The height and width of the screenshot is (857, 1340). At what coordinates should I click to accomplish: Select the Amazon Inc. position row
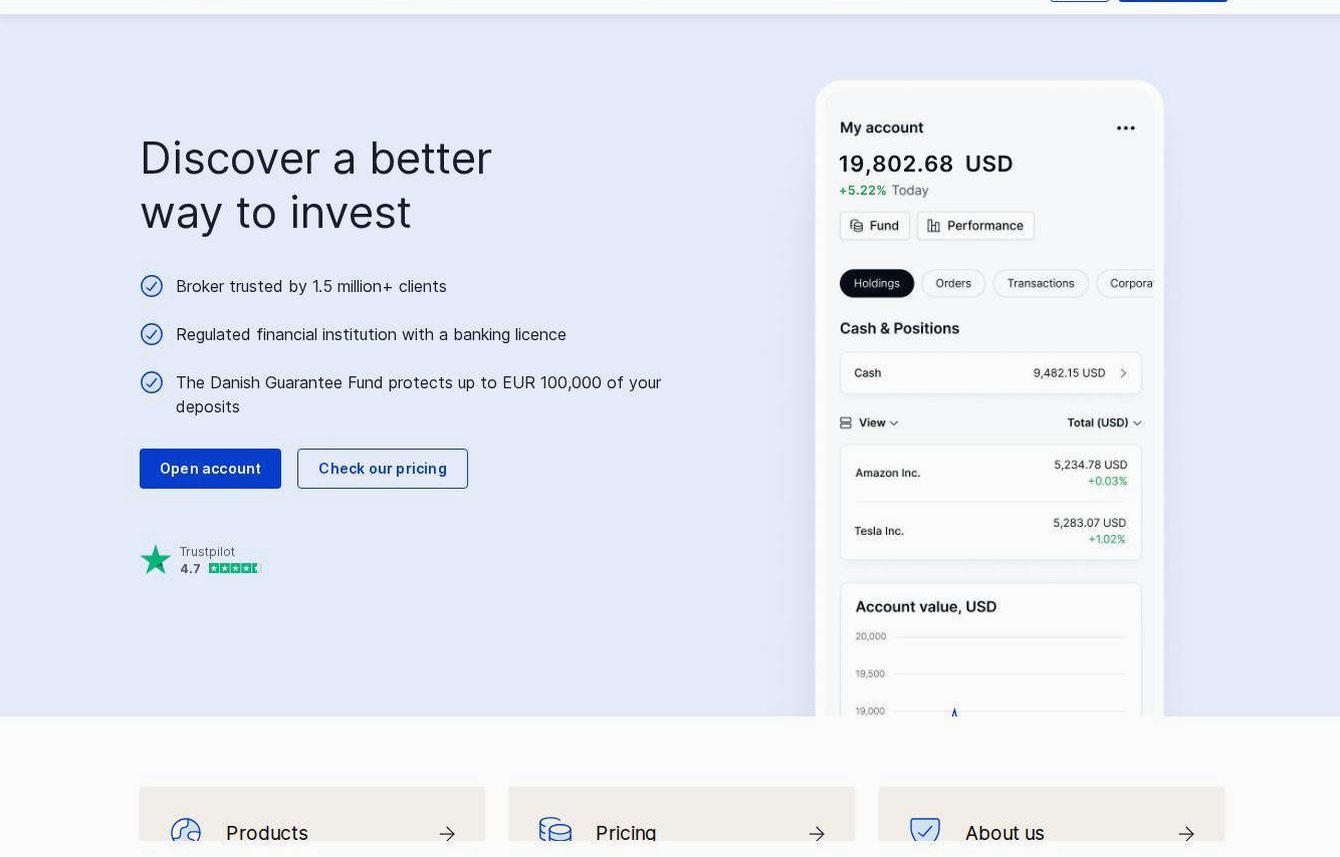(x=990, y=473)
